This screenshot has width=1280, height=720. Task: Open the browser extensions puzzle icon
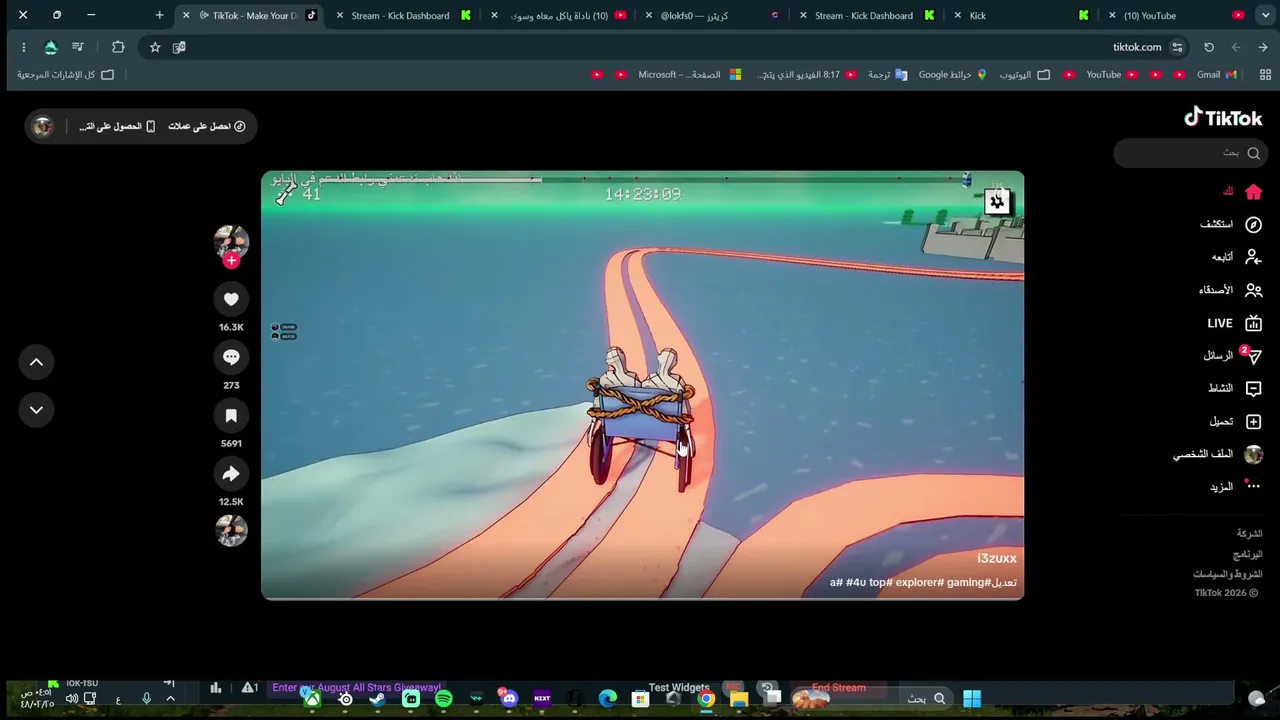pos(118,47)
